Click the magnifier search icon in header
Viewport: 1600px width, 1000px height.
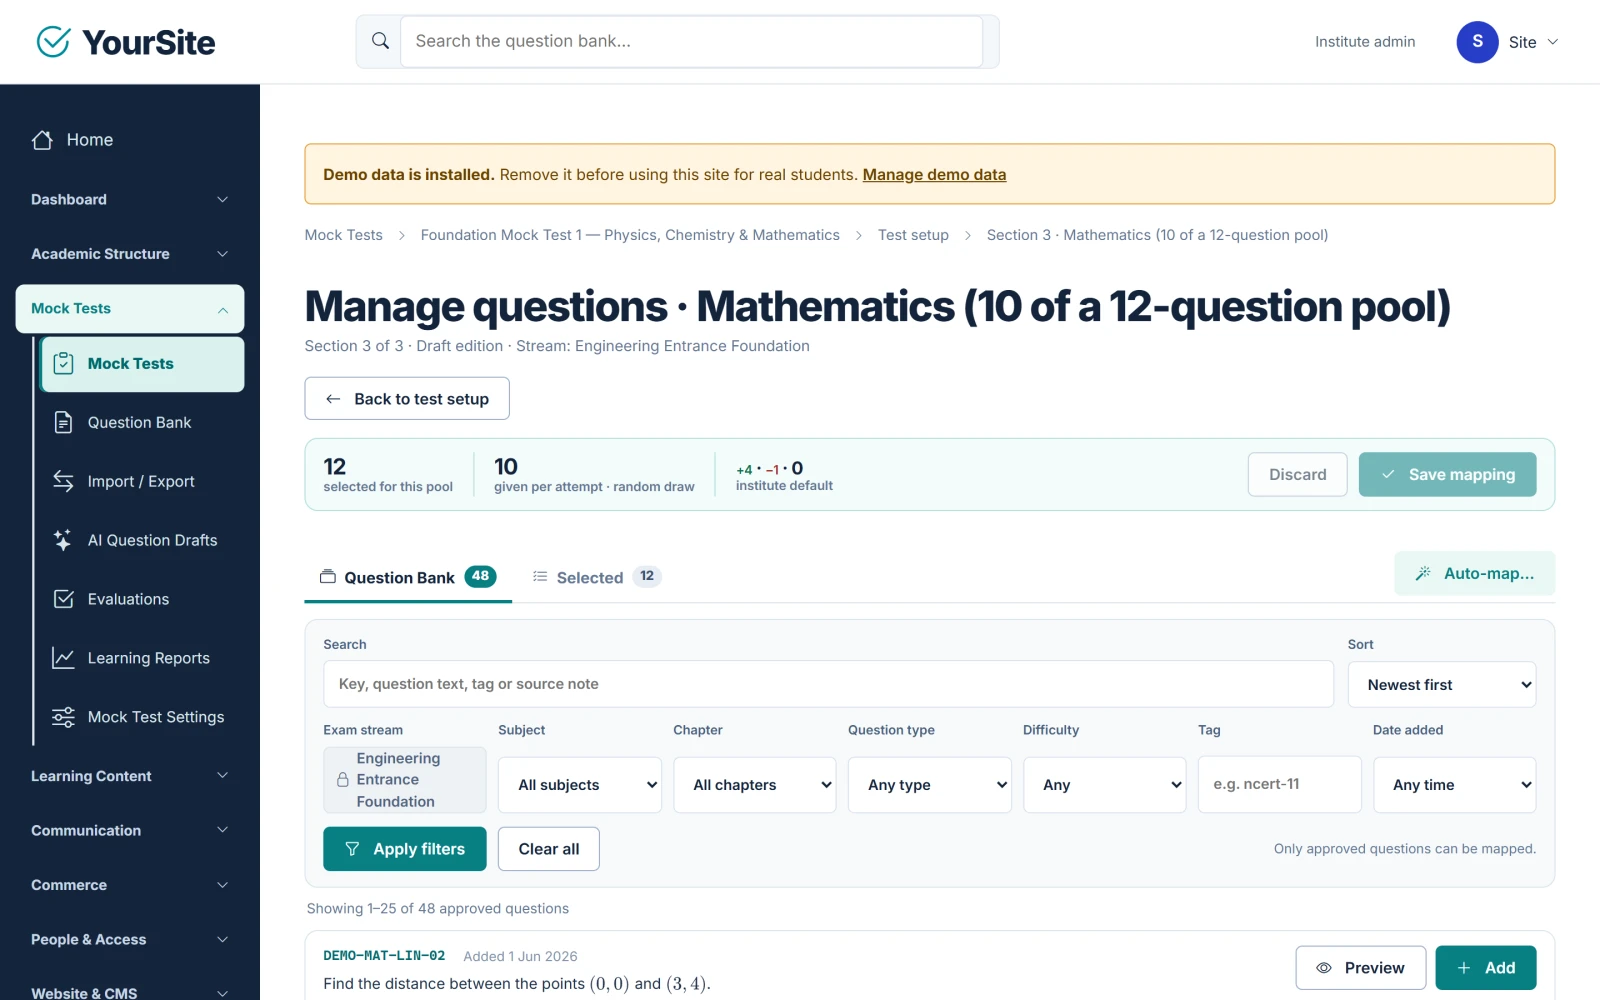point(380,41)
